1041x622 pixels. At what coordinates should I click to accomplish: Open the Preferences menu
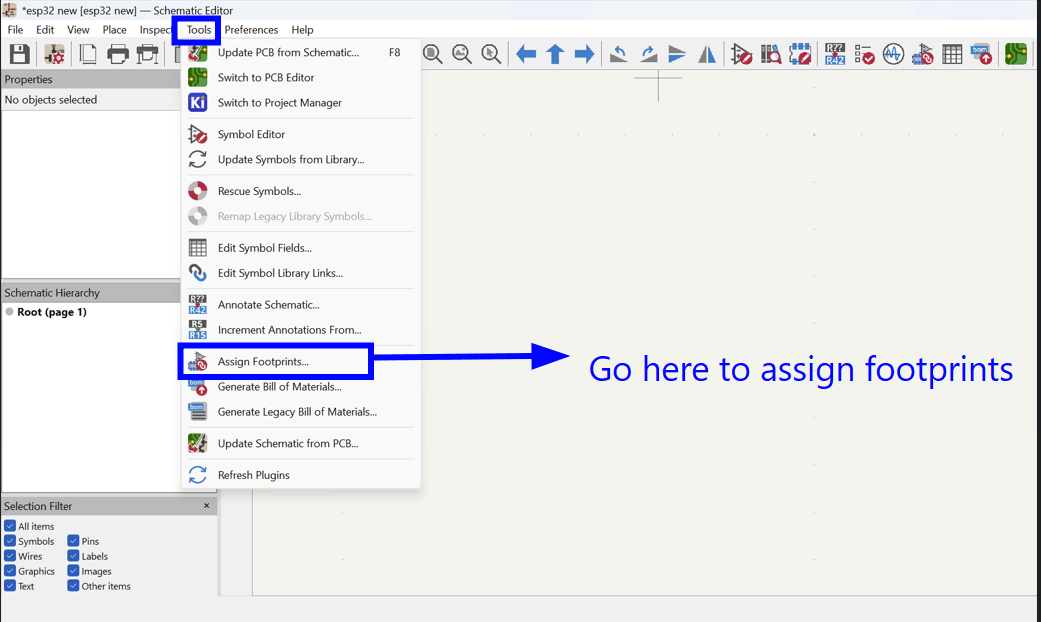(x=251, y=30)
